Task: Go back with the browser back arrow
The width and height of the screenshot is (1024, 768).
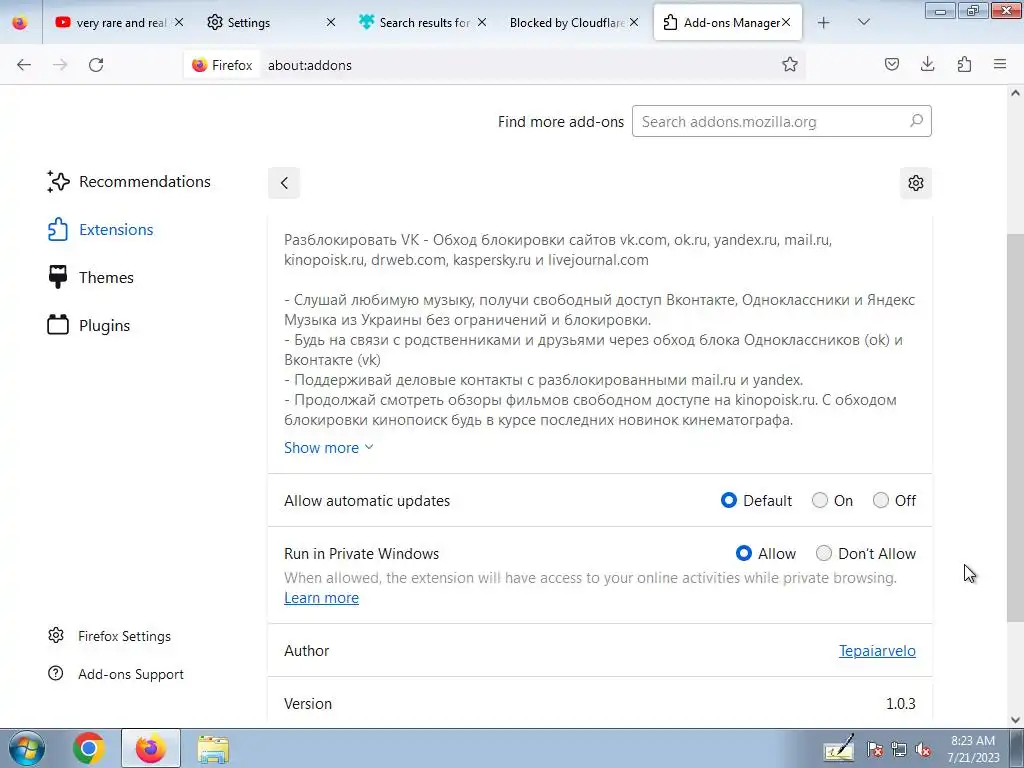Action: 24,65
